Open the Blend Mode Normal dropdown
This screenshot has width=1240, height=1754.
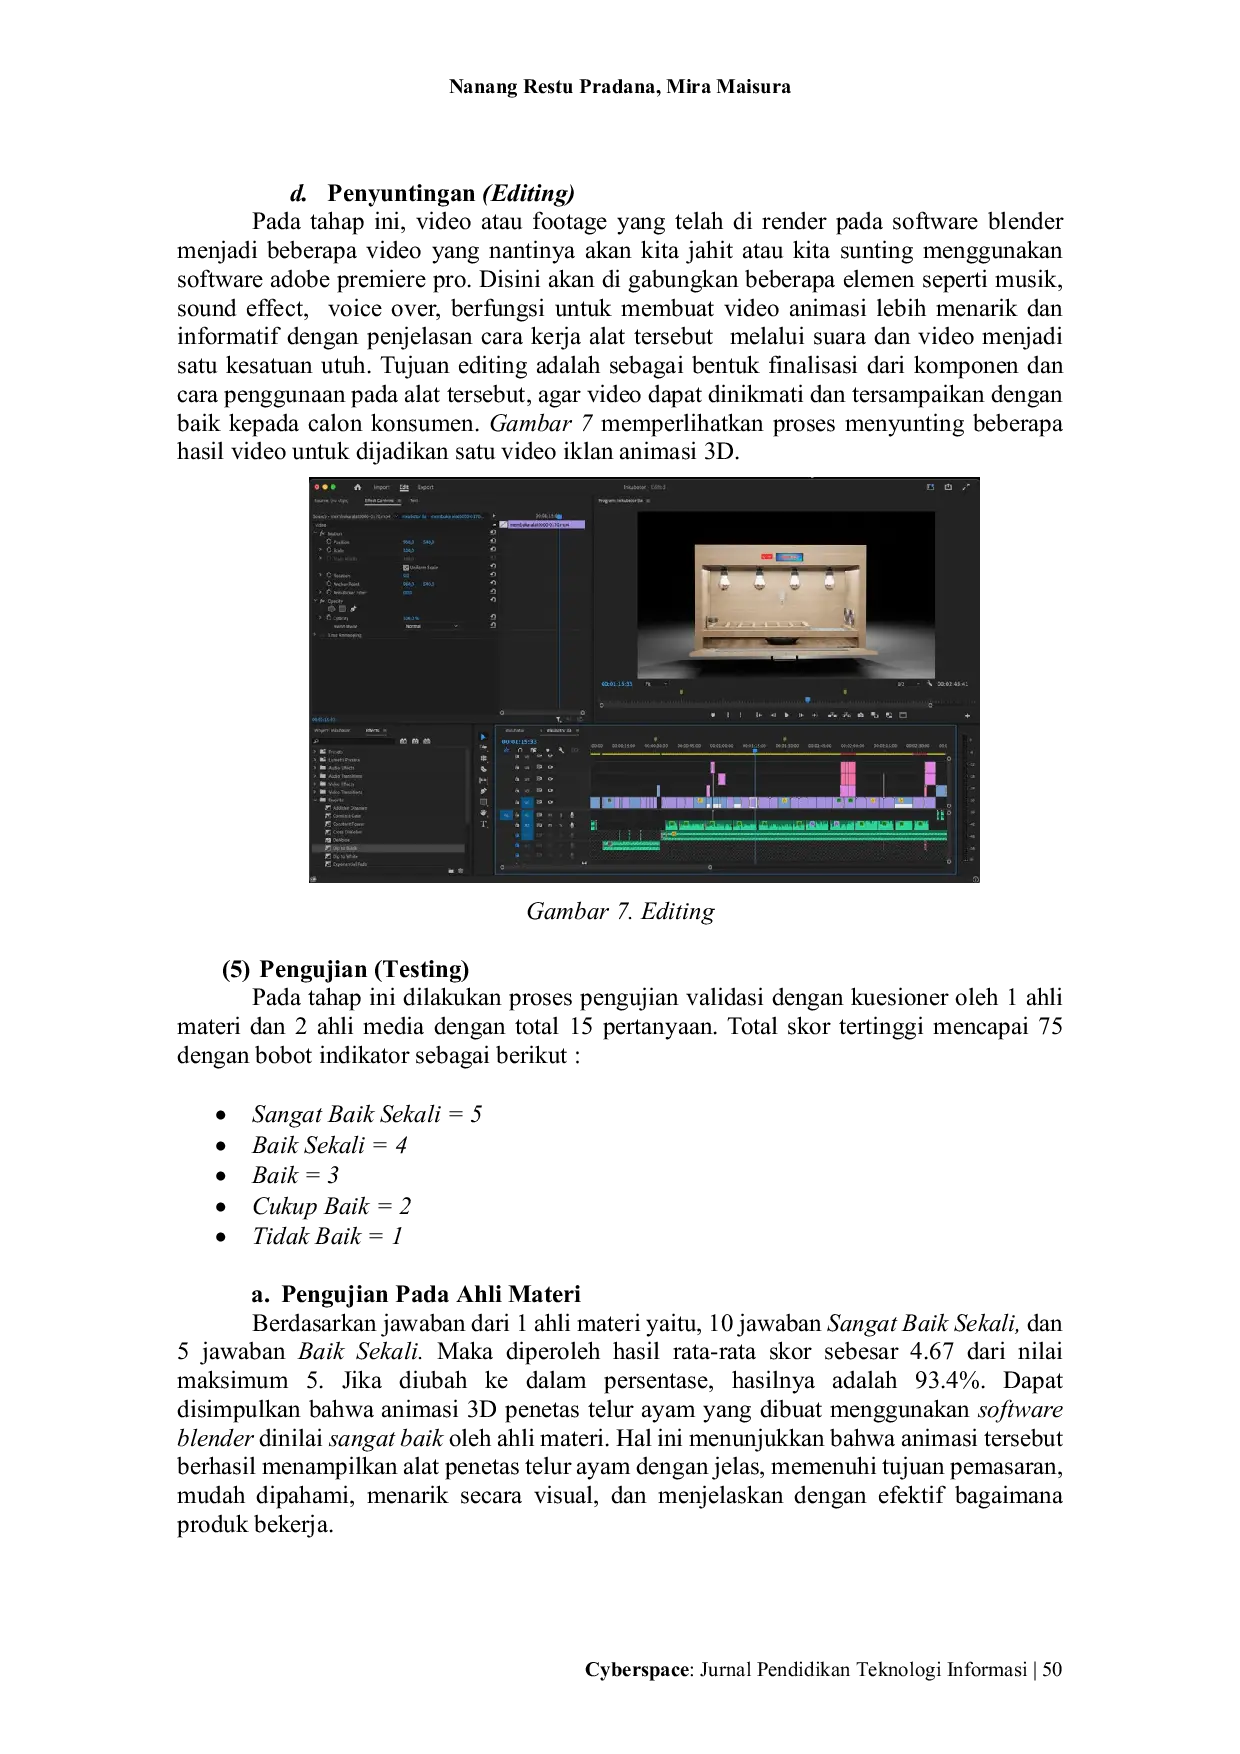coord(432,626)
